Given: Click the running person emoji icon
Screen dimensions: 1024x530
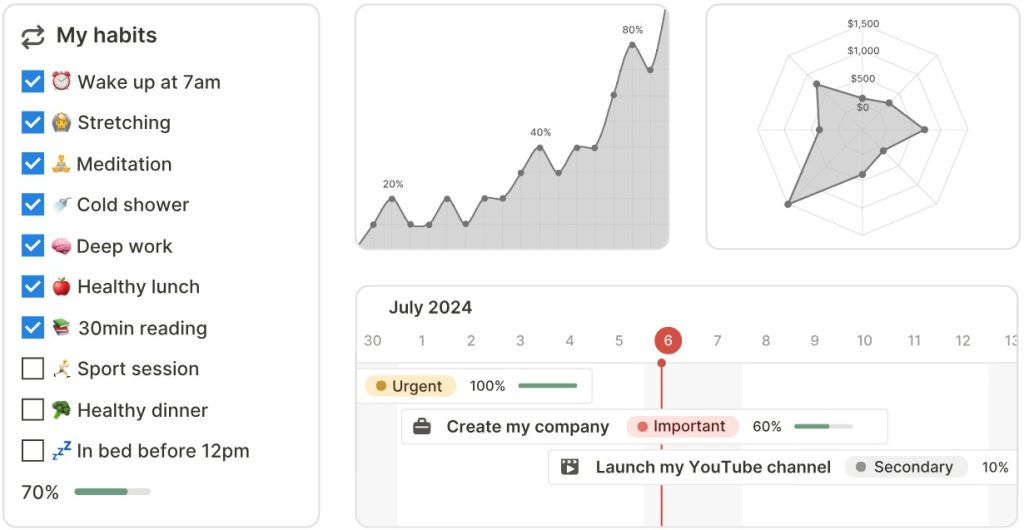Looking at the screenshot, I should 62,369.
